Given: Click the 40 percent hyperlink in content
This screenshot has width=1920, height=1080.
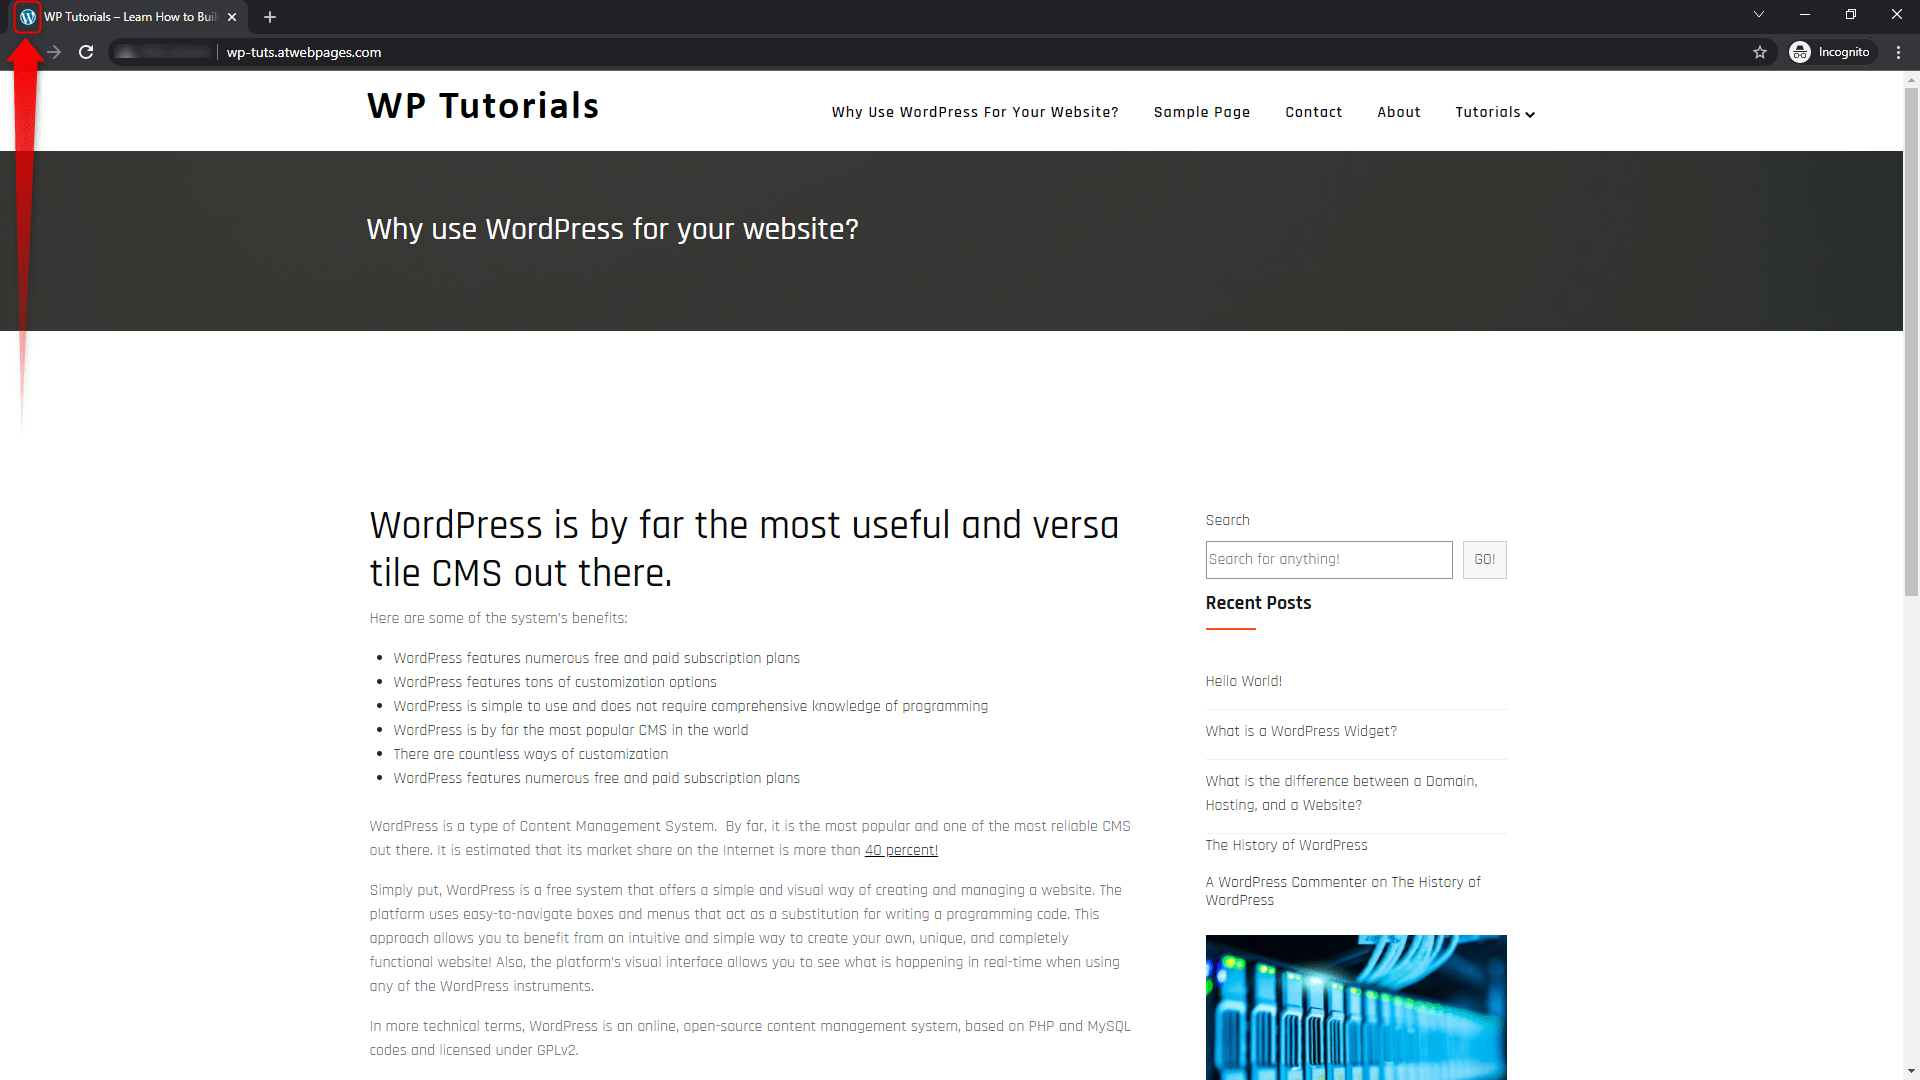Looking at the screenshot, I should click(901, 849).
